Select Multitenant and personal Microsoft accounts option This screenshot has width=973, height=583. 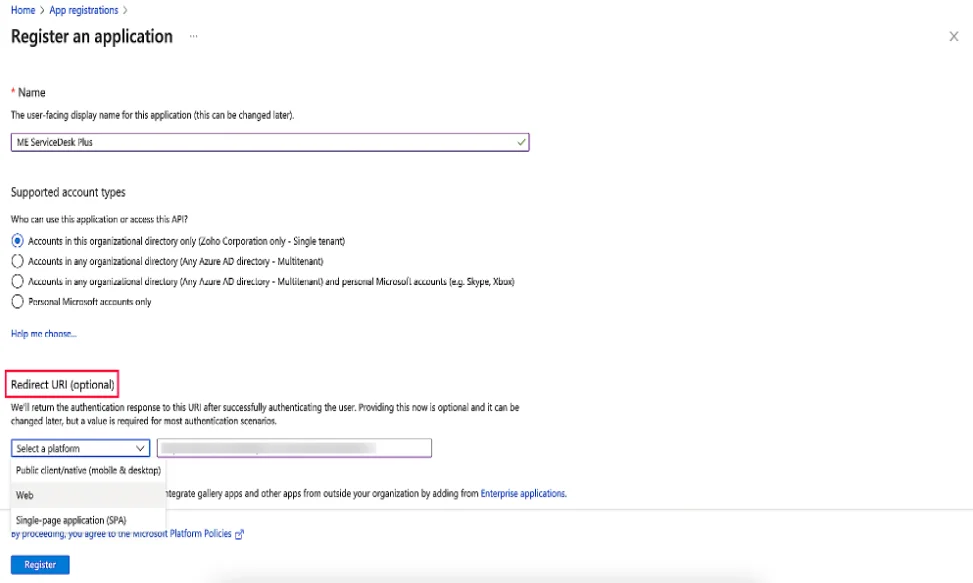17,282
